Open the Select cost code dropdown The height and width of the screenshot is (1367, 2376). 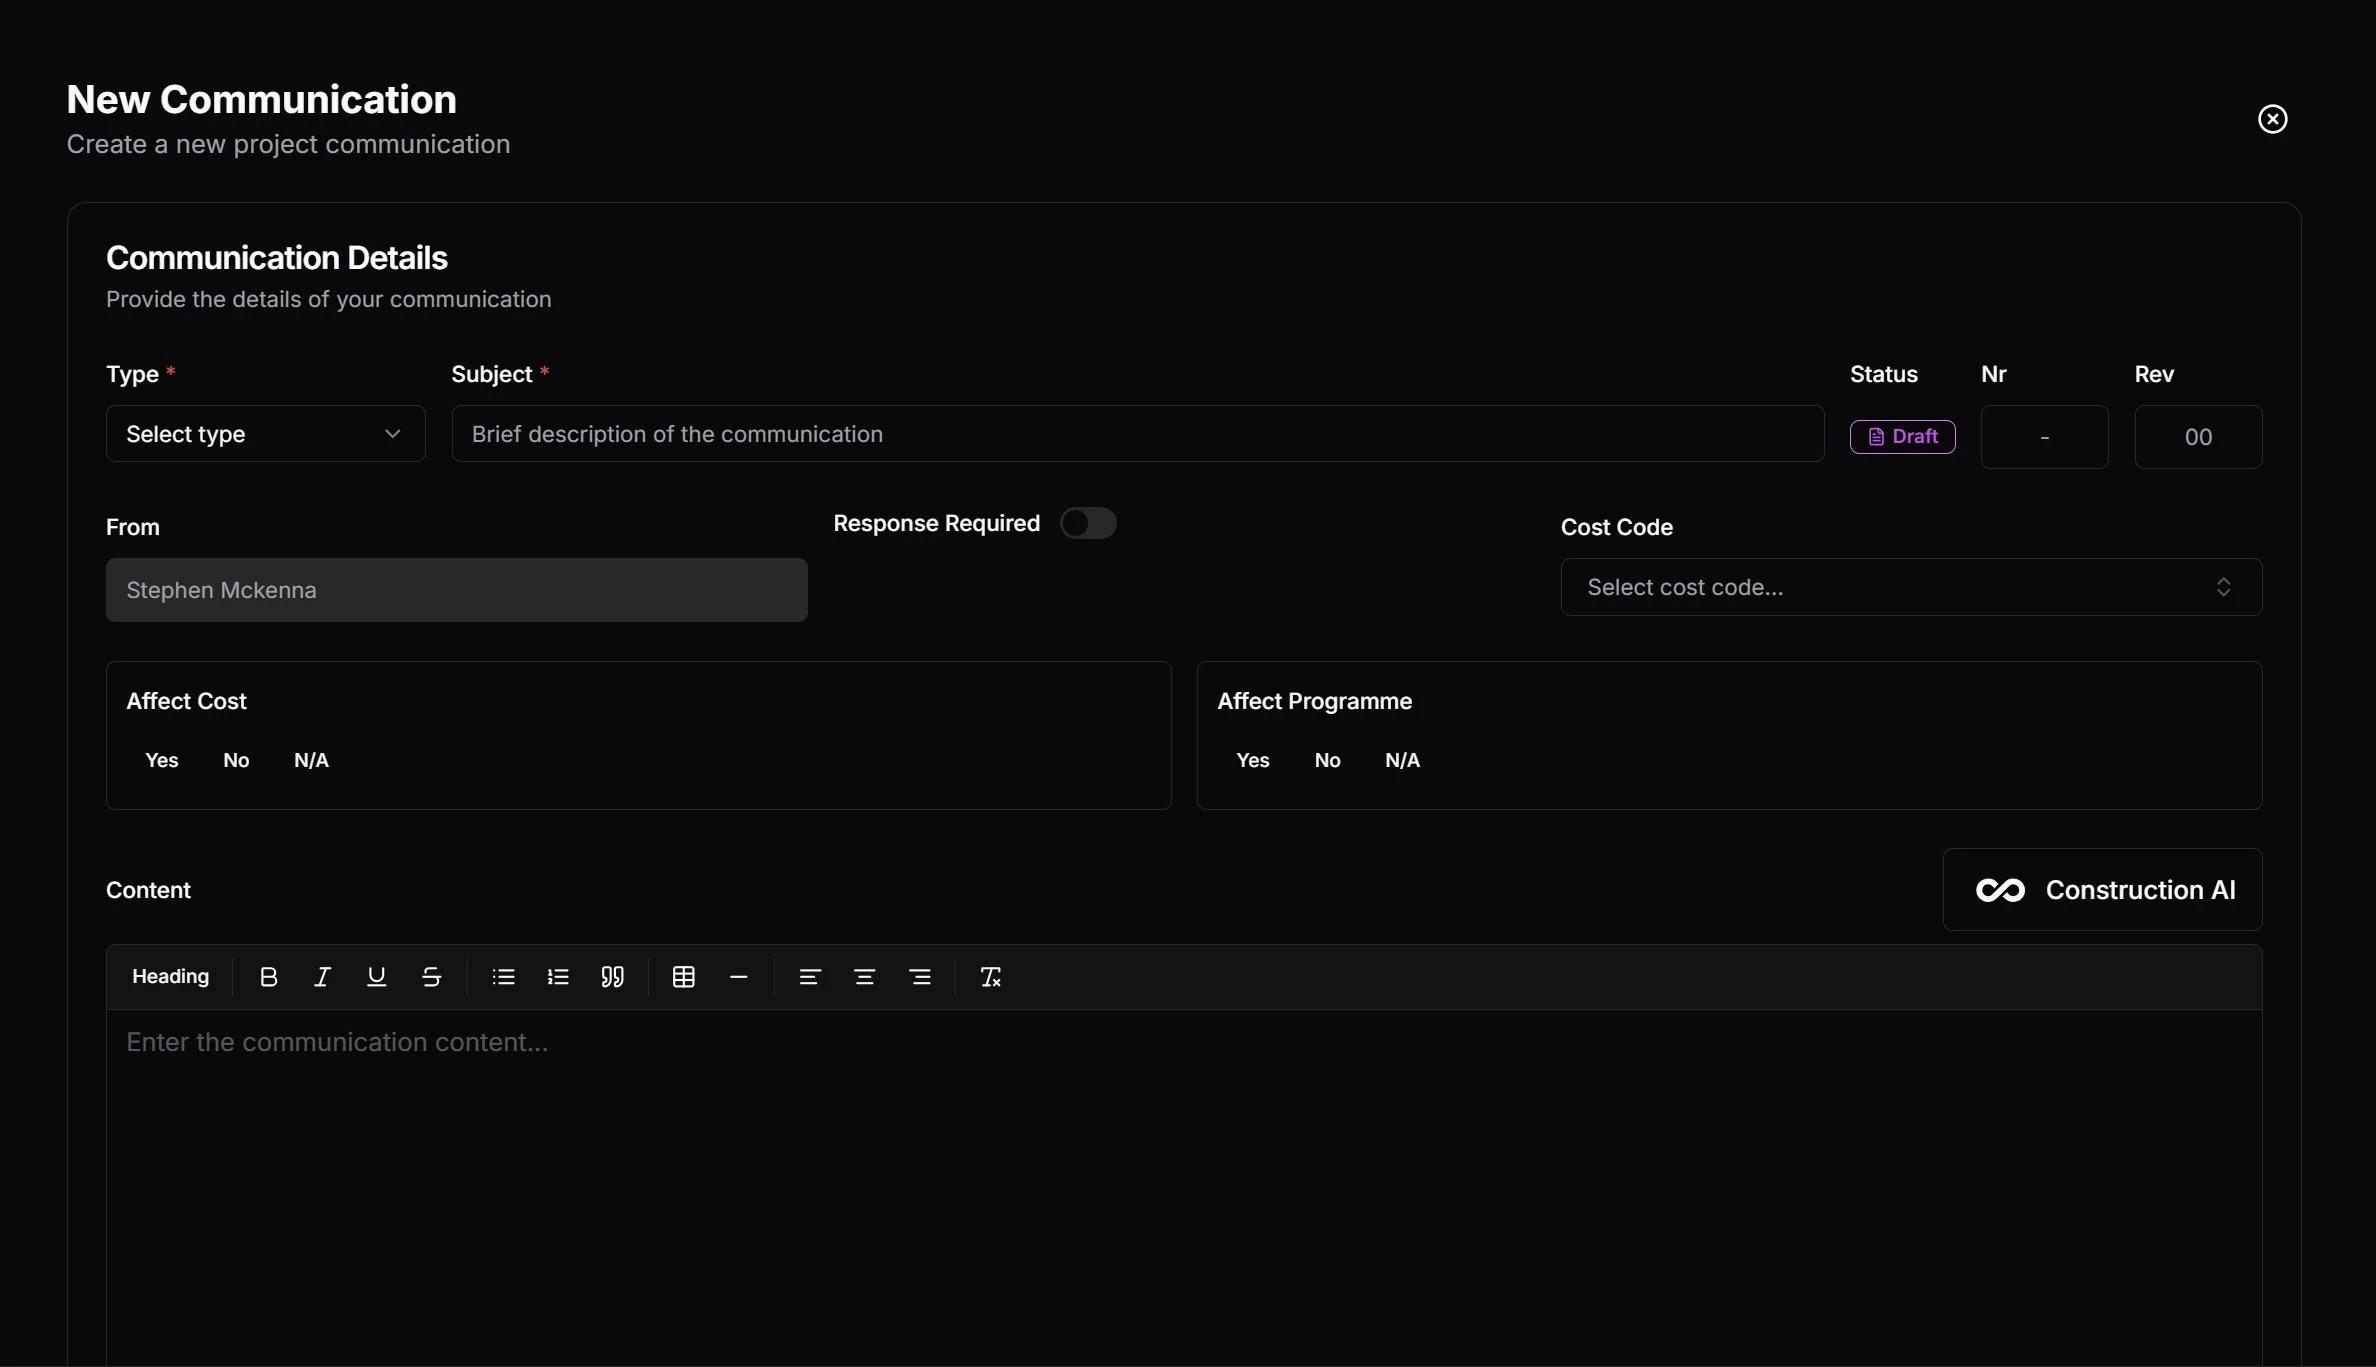[x=1911, y=587]
